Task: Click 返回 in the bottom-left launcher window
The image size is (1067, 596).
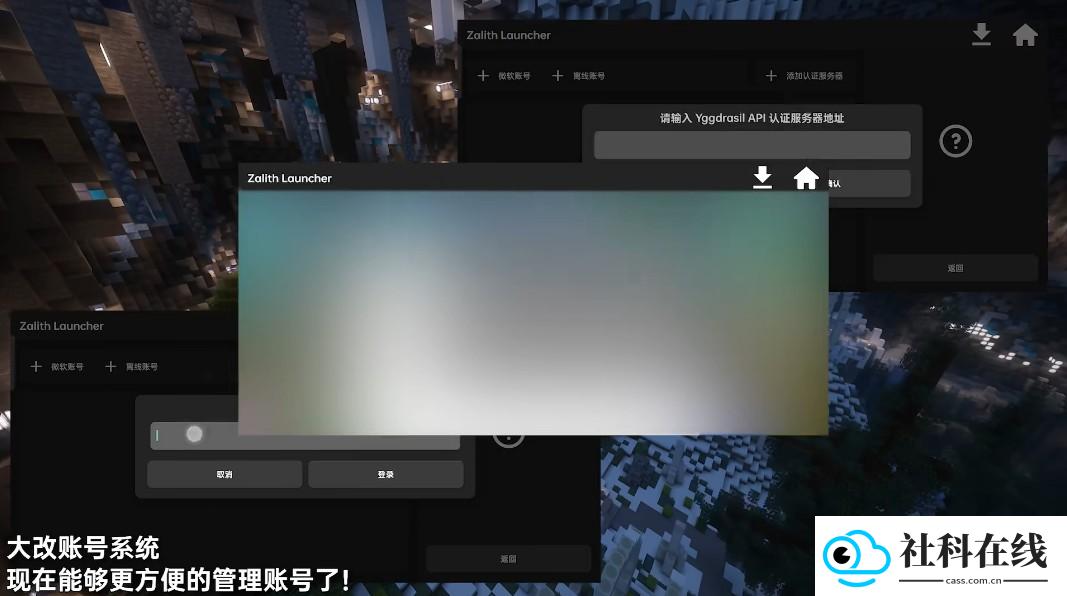Action: 508,559
